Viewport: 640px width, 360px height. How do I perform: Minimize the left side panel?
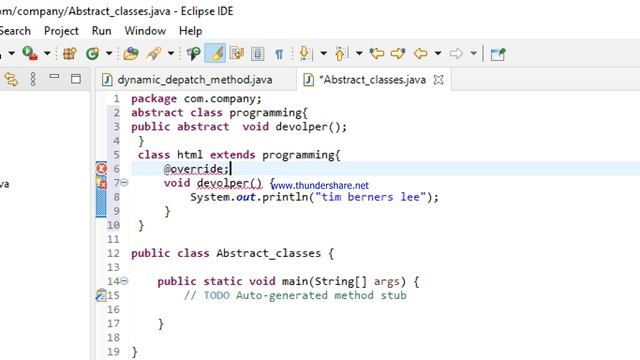[54, 76]
